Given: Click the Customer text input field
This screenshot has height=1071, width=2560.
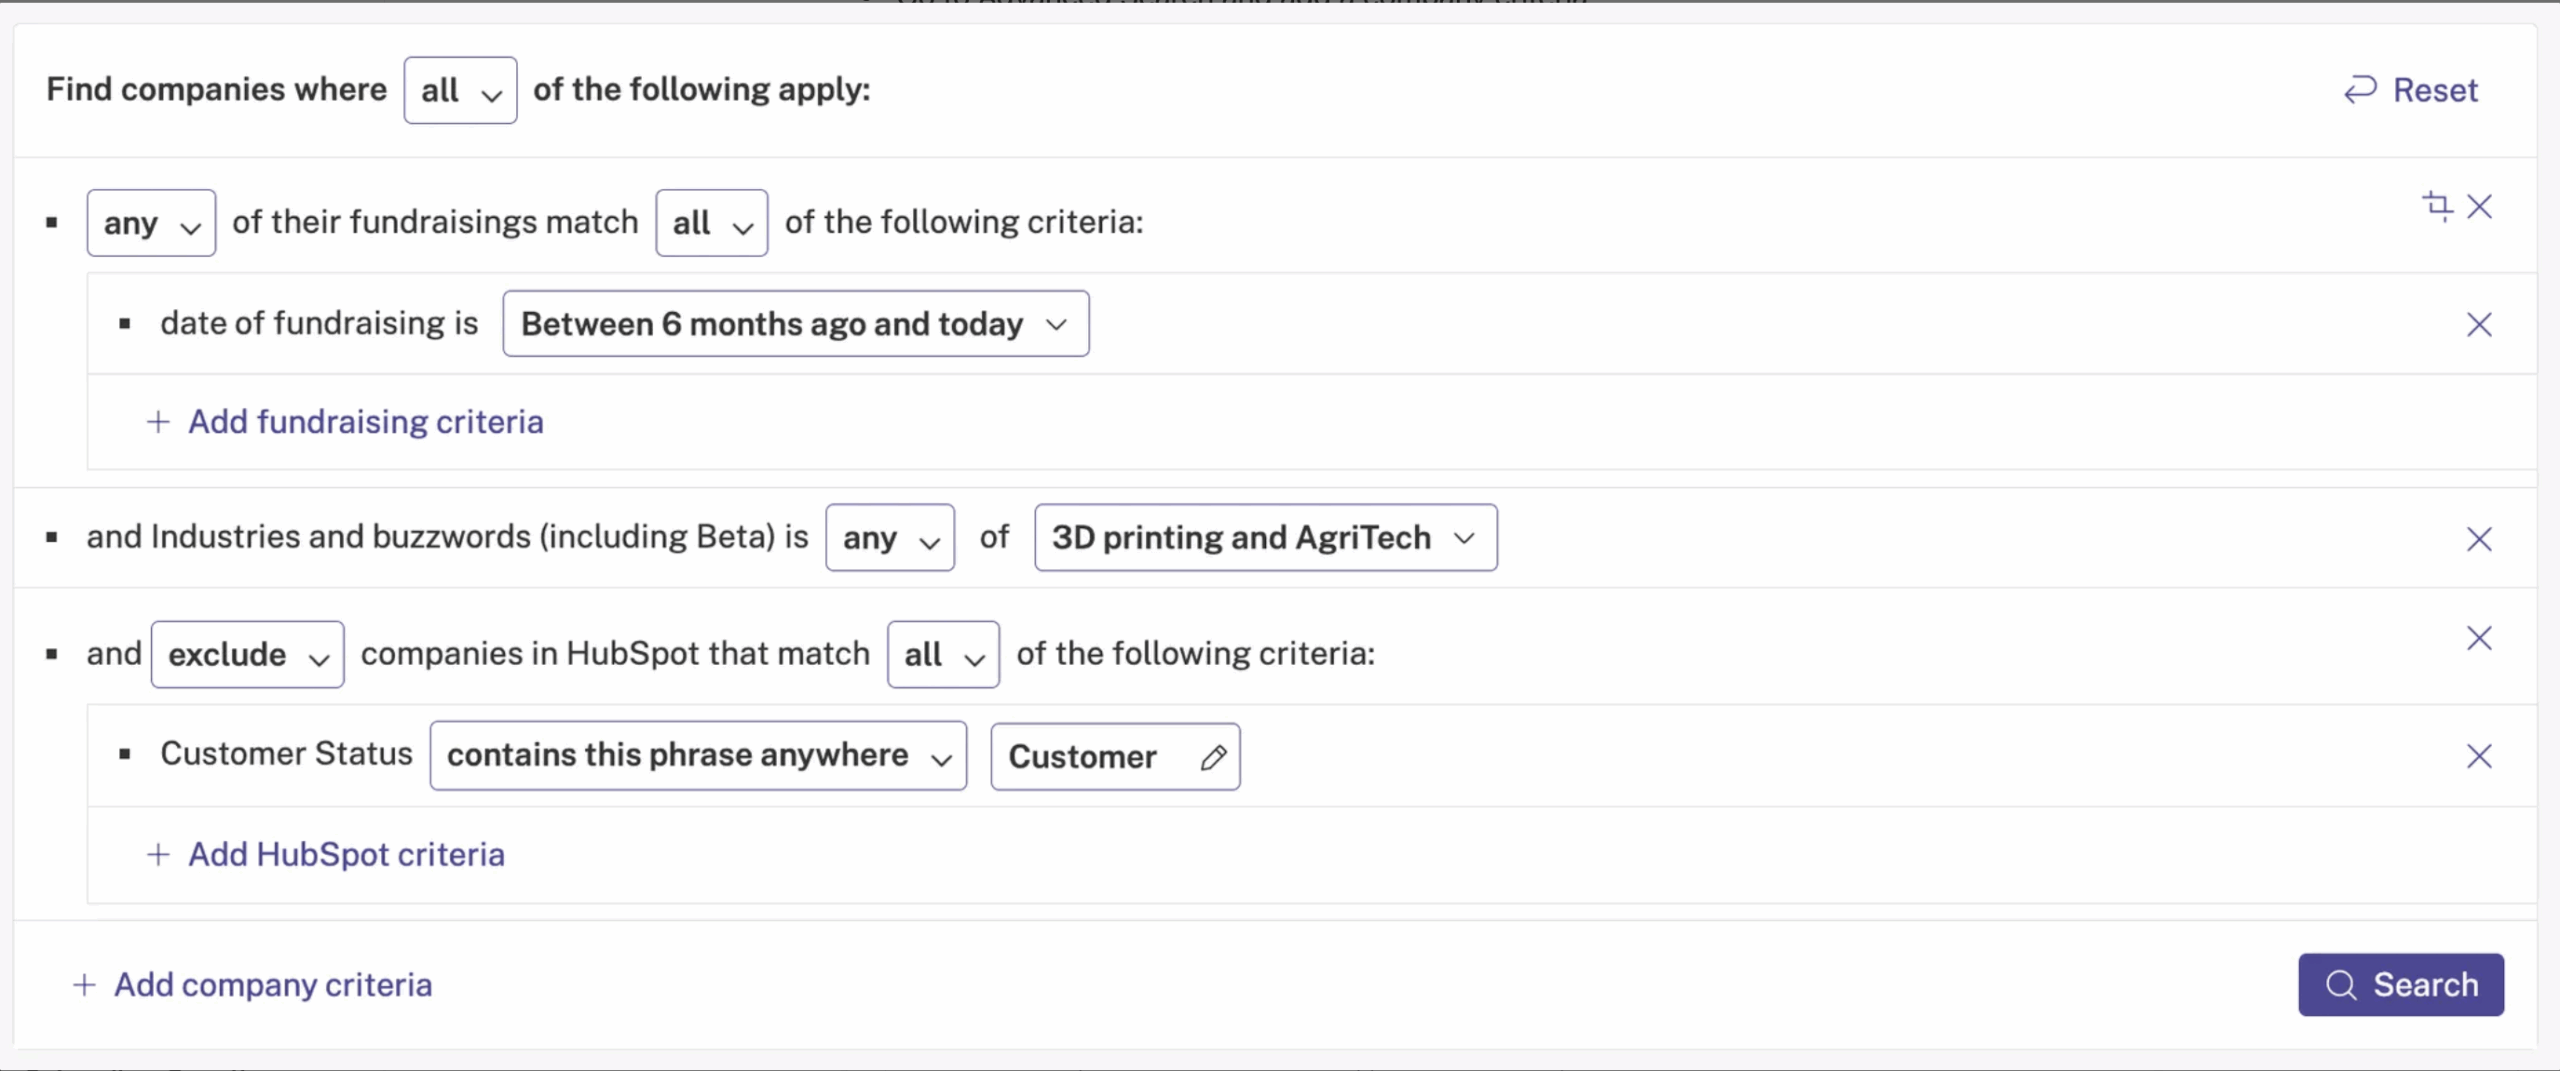Looking at the screenshot, I should click(1115, 757).
